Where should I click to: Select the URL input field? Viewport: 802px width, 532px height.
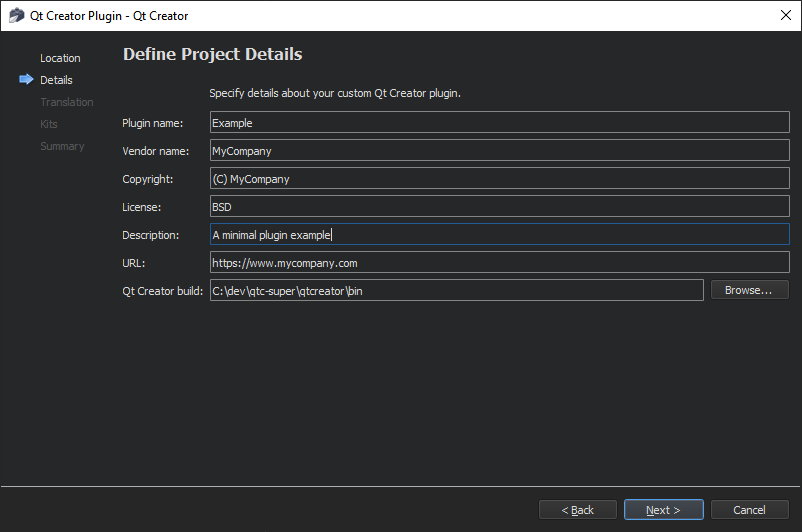tap(499, 263)
